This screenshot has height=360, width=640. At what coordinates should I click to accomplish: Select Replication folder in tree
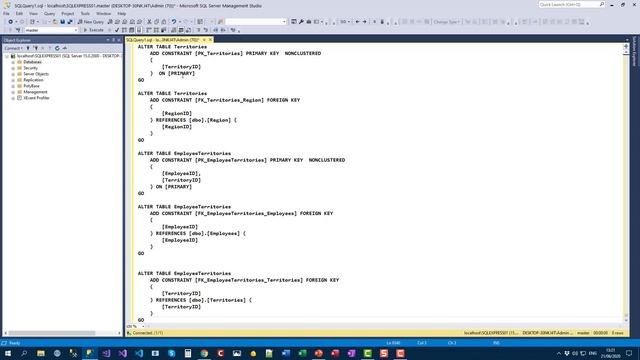pos(33,80)
